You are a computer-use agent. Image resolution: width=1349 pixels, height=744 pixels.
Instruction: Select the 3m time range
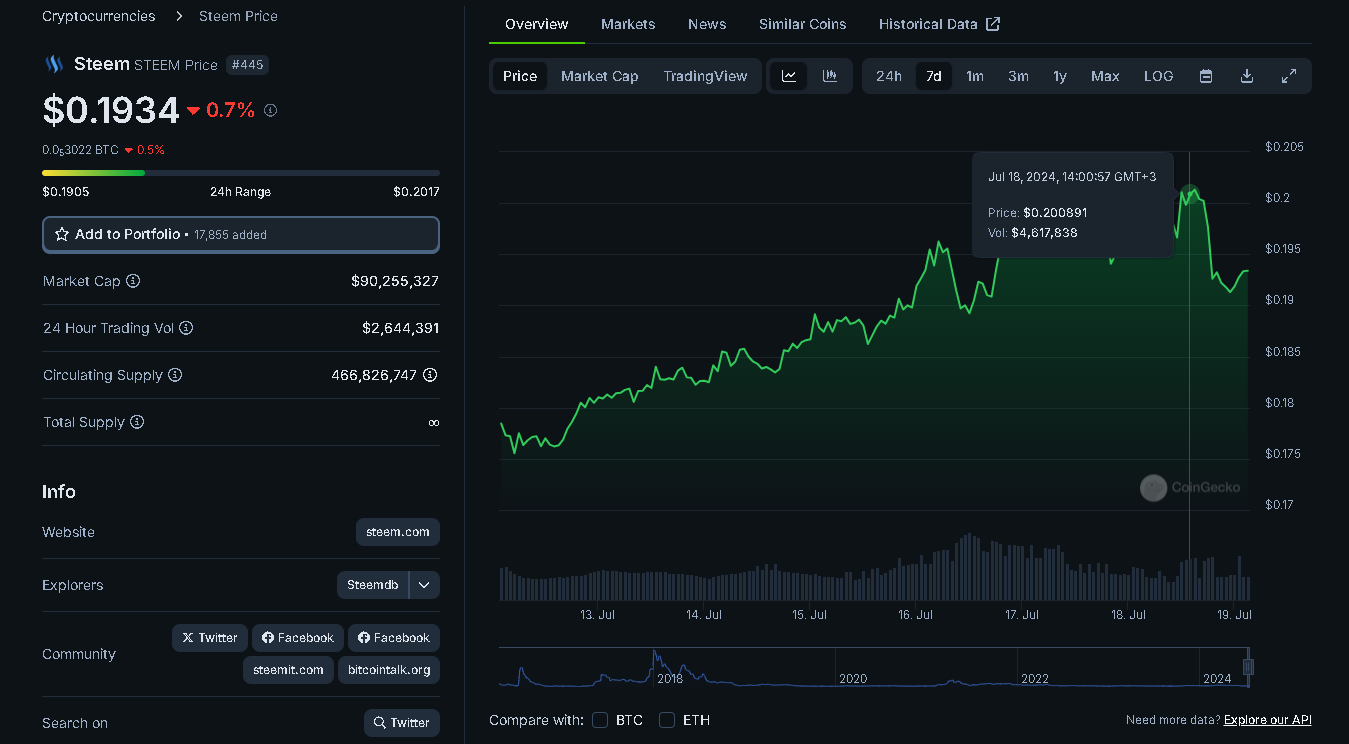(1018, 76)
